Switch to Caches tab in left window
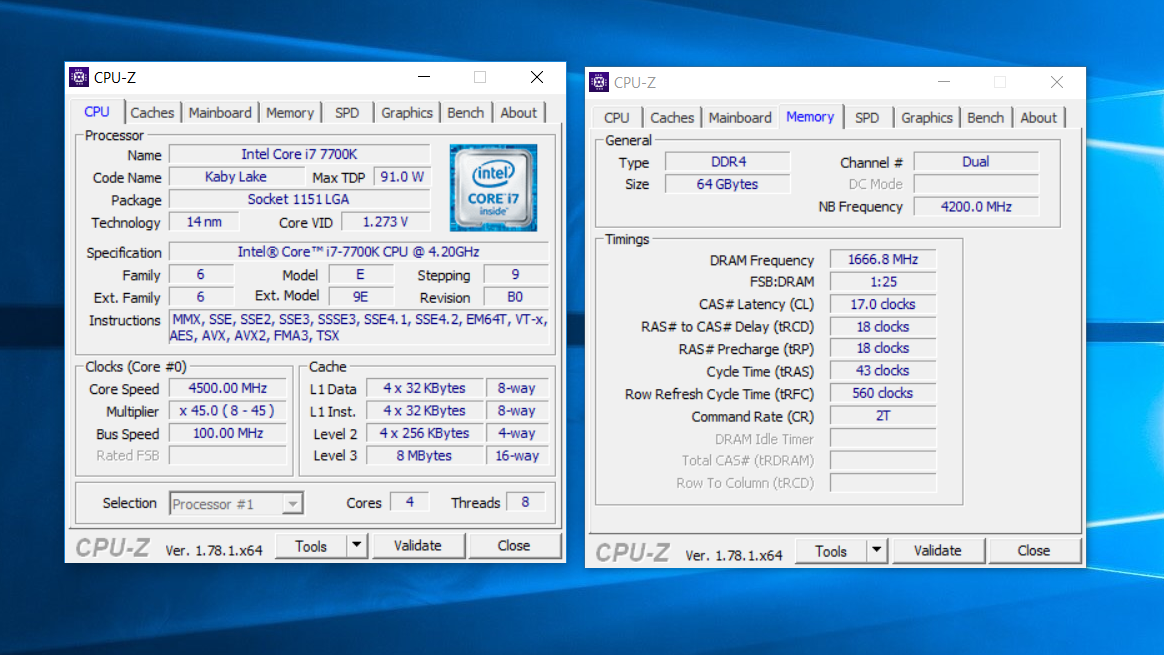 [x=152, y=113]
